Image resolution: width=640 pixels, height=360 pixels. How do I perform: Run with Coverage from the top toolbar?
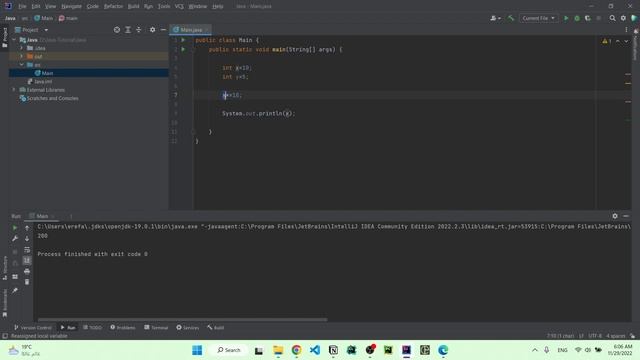(588, 18)
